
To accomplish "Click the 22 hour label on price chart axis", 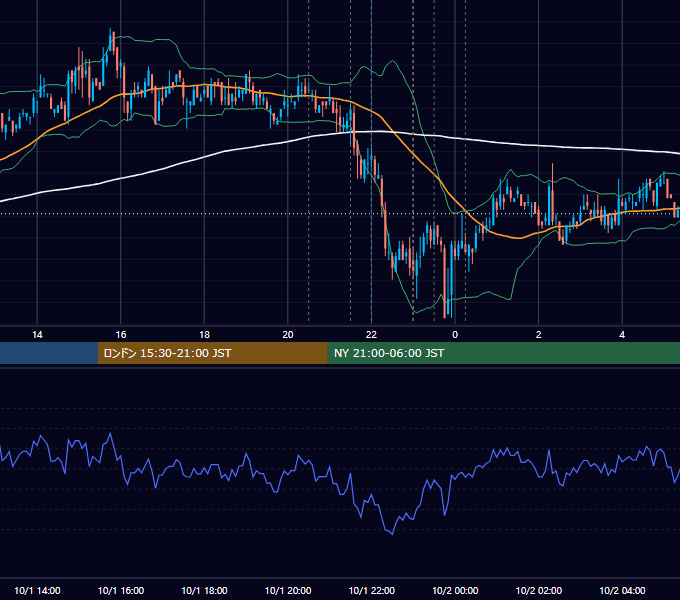I will pyautogui.click(x=371, y=335).
